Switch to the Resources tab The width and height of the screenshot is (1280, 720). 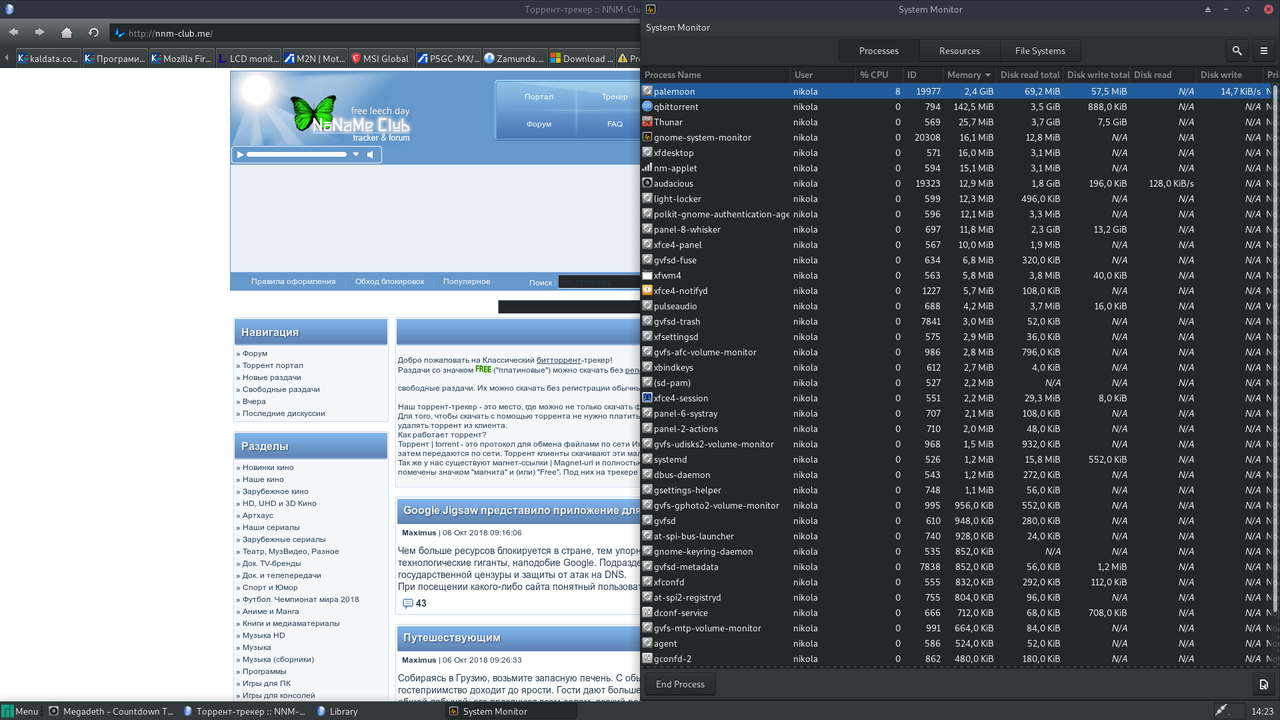[x=959, y=51]
